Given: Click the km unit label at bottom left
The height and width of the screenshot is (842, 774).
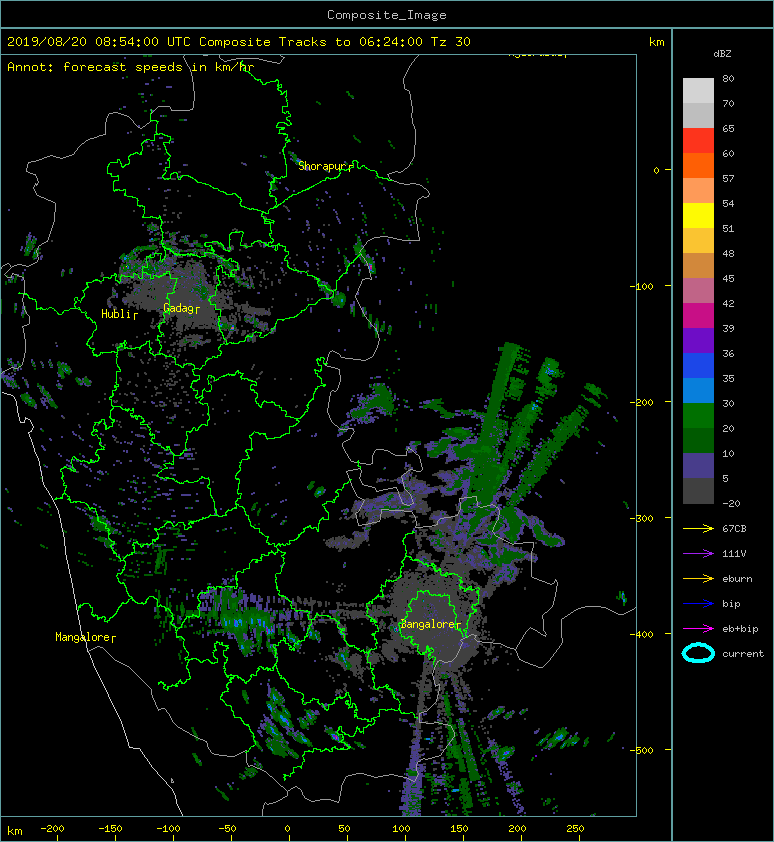Looking at the screenshot, I should point(15,831).
